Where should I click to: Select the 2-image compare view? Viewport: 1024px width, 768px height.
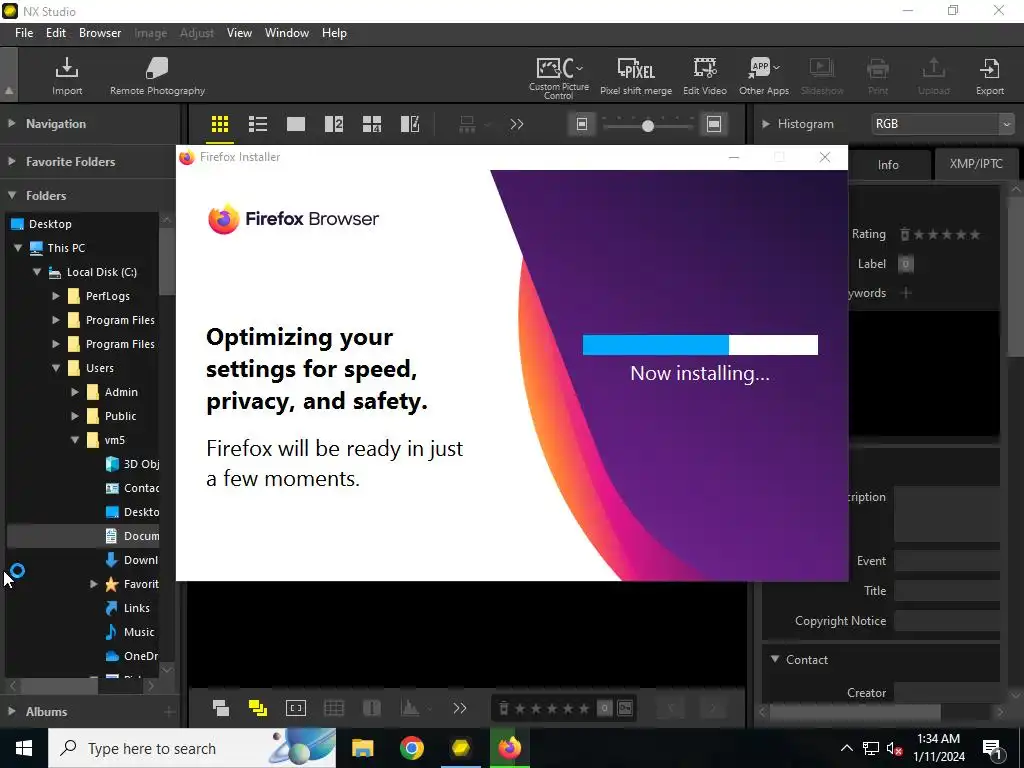tap(334, 123)
